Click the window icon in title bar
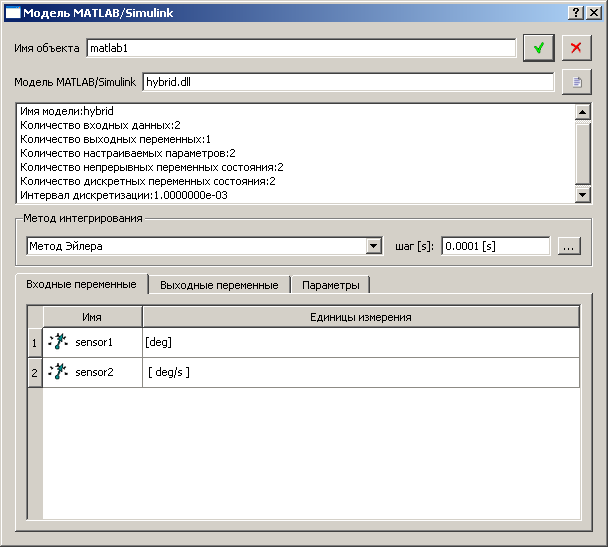The width and height of the screenshot is (608, 547). click(13, 13)
